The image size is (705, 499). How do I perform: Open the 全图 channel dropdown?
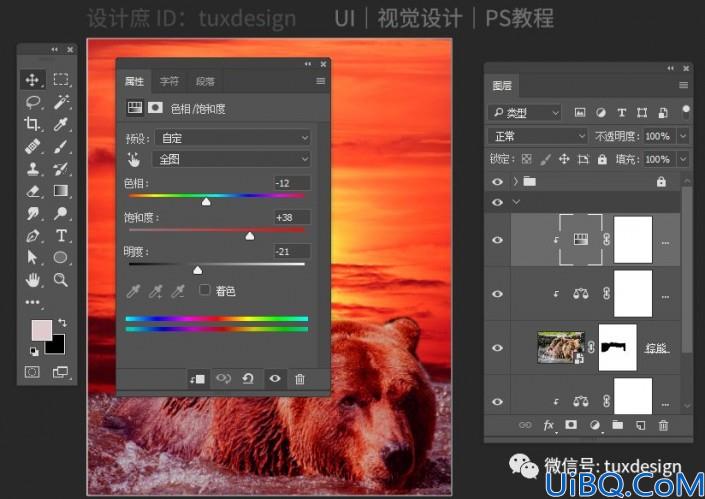(x=232, y=159)
